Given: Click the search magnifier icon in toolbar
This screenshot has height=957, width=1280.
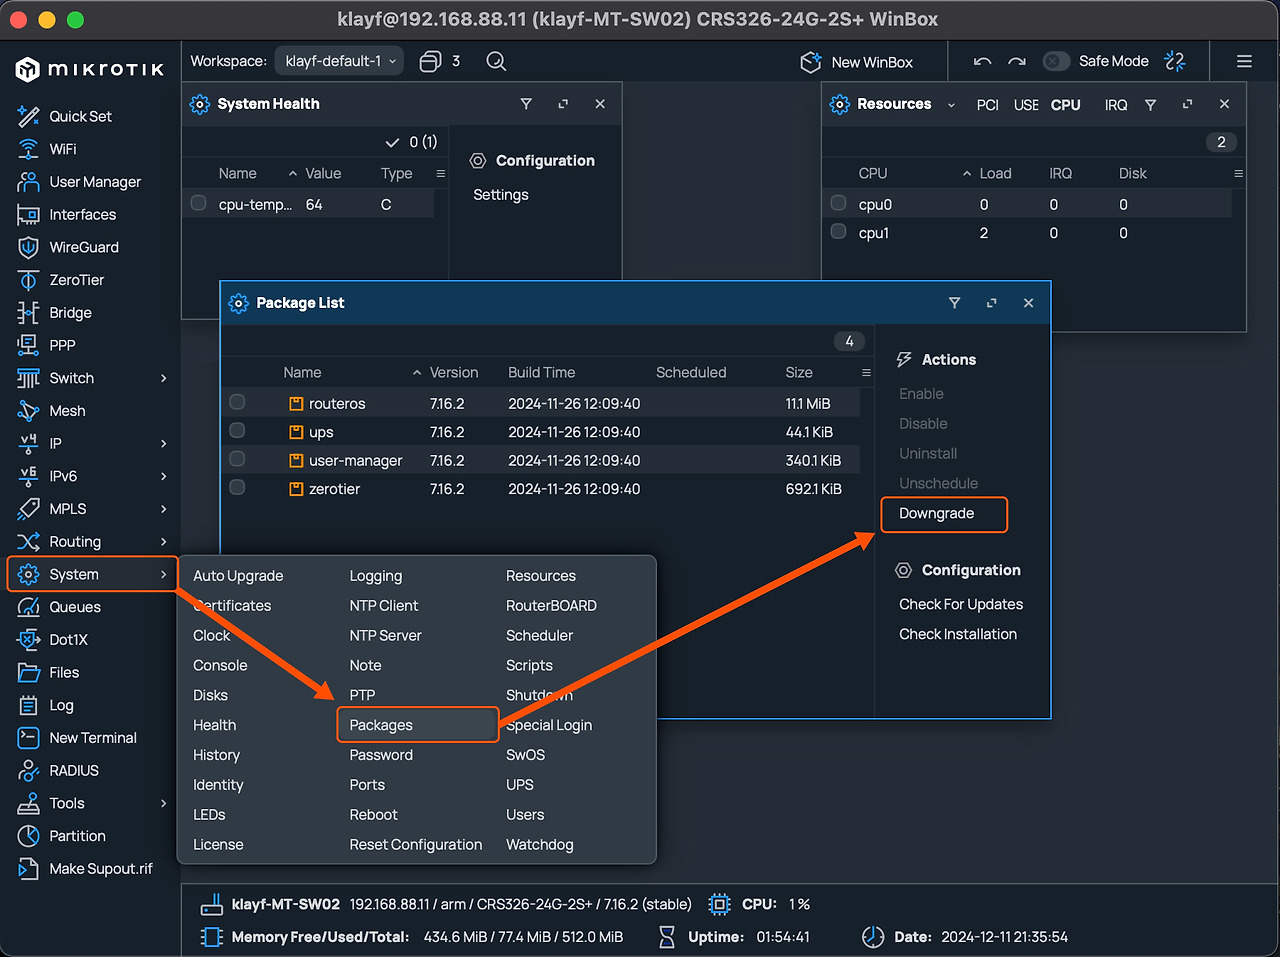Looking at the screenshot, I should 496,61.
